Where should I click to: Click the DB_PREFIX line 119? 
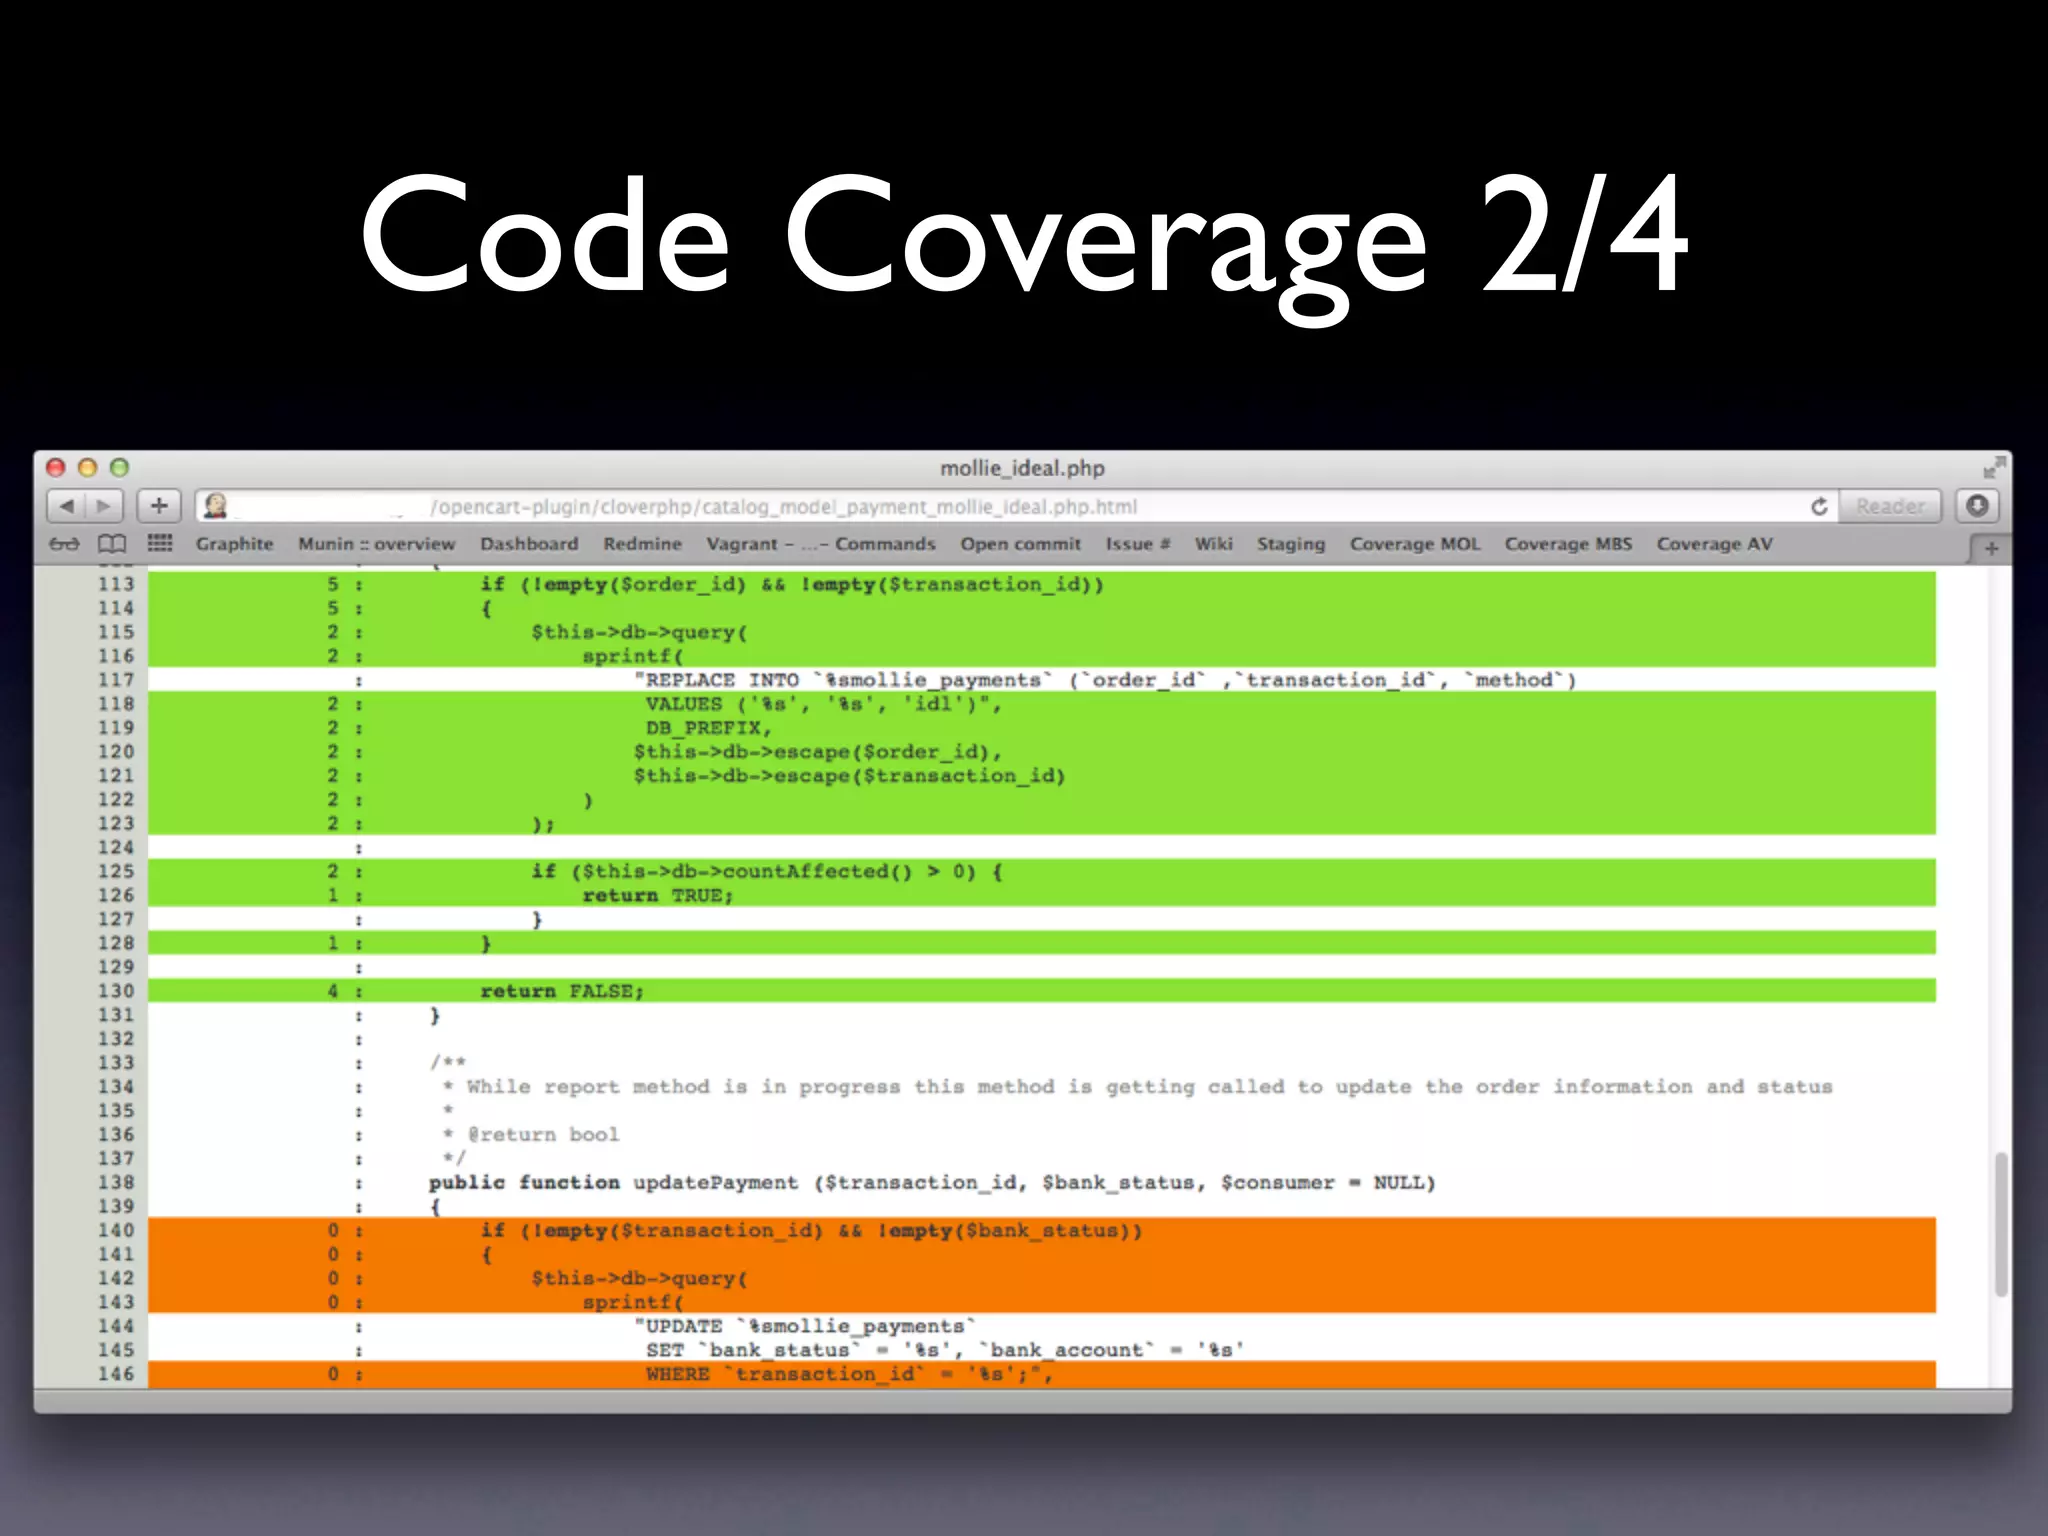pos(708,728)
